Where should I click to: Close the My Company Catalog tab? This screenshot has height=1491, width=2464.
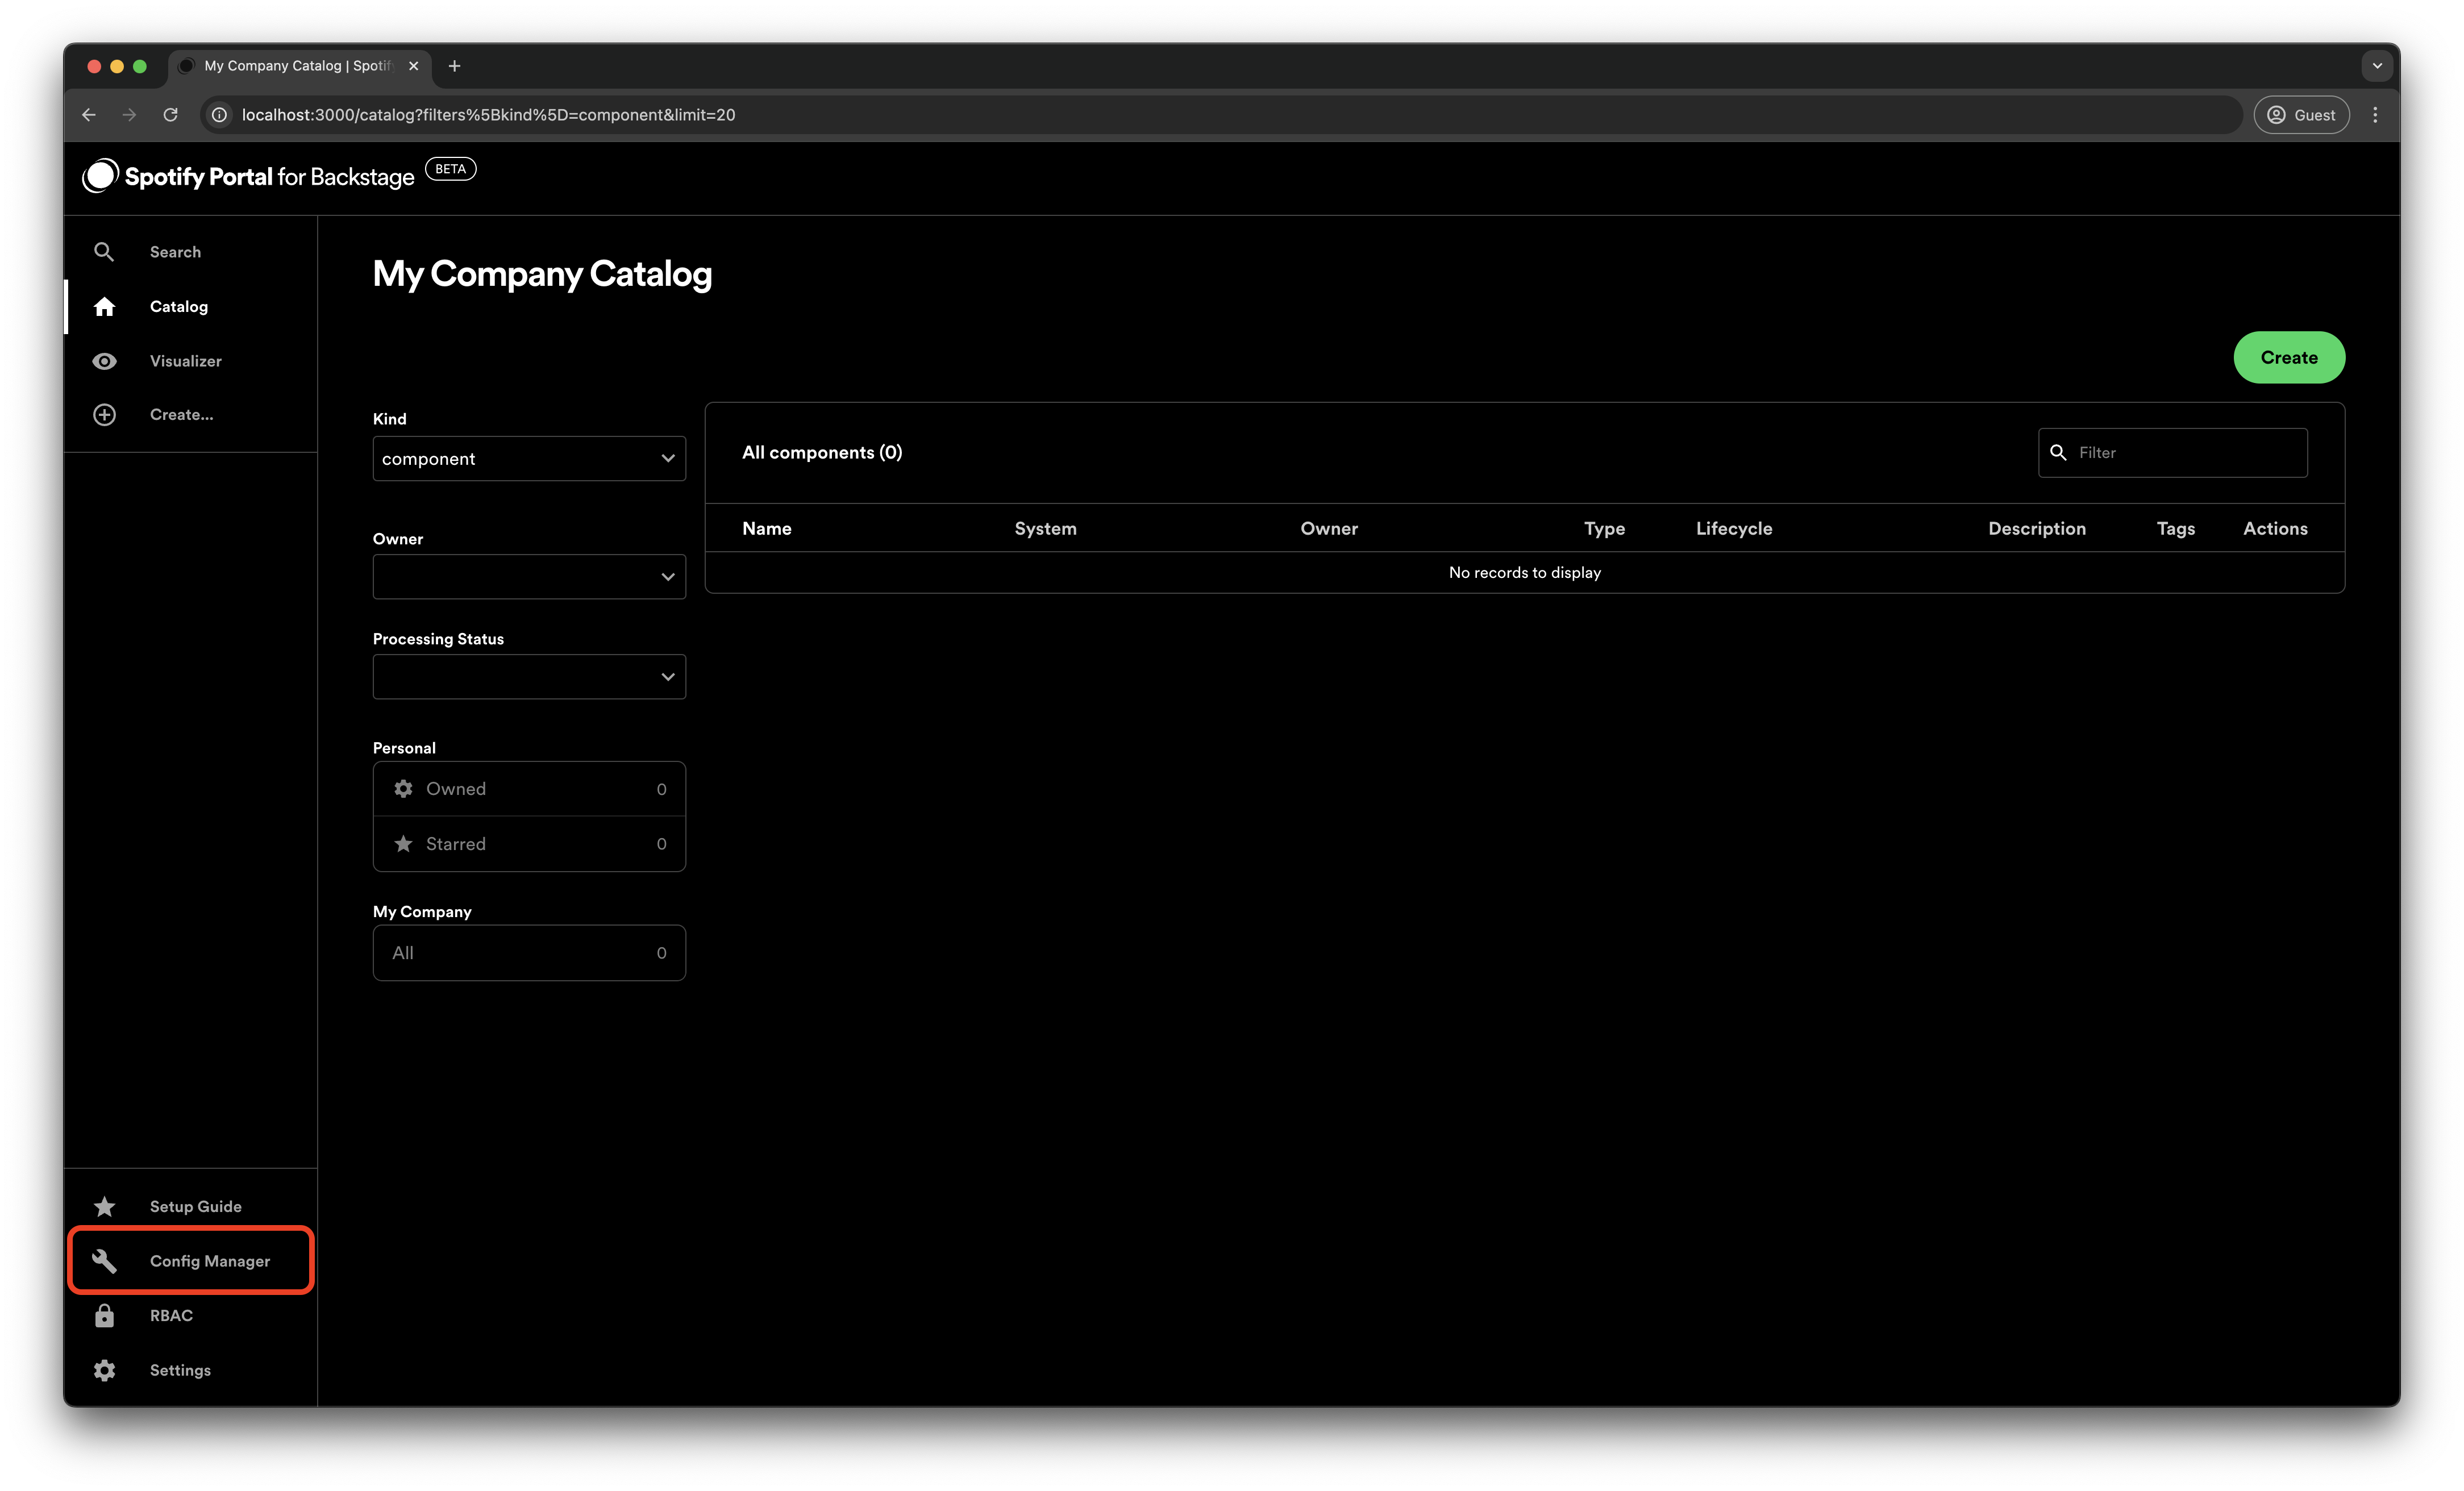pos(413,66)
